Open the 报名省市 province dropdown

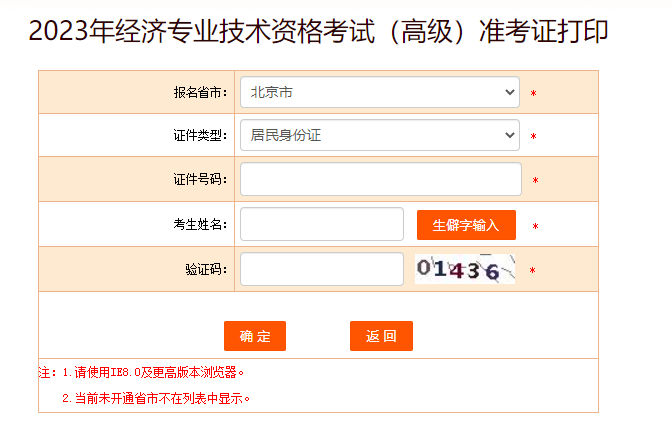380,93
